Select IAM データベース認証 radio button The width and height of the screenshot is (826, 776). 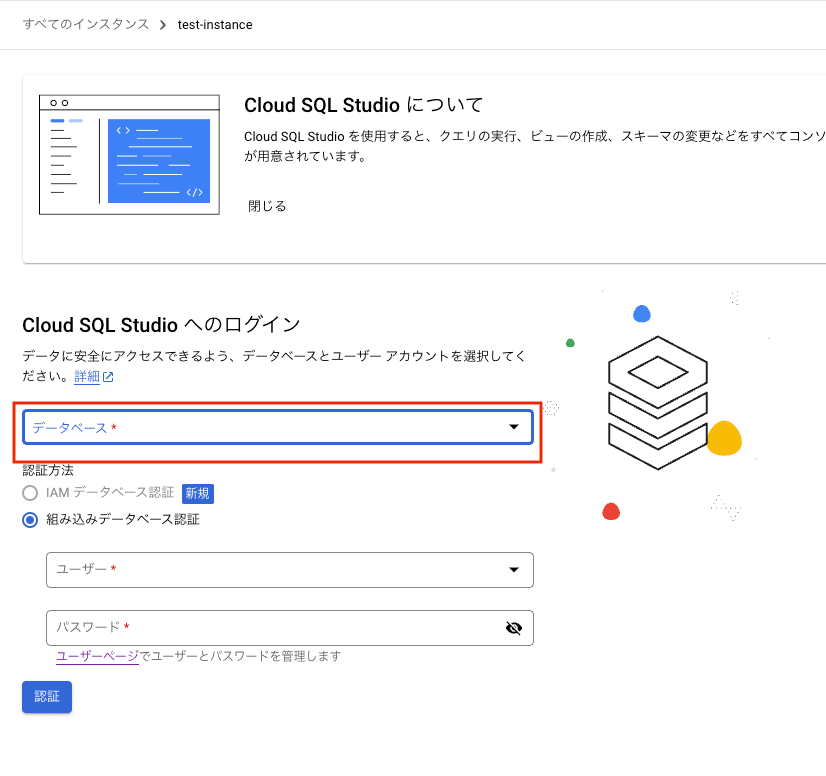click(30, 493)
